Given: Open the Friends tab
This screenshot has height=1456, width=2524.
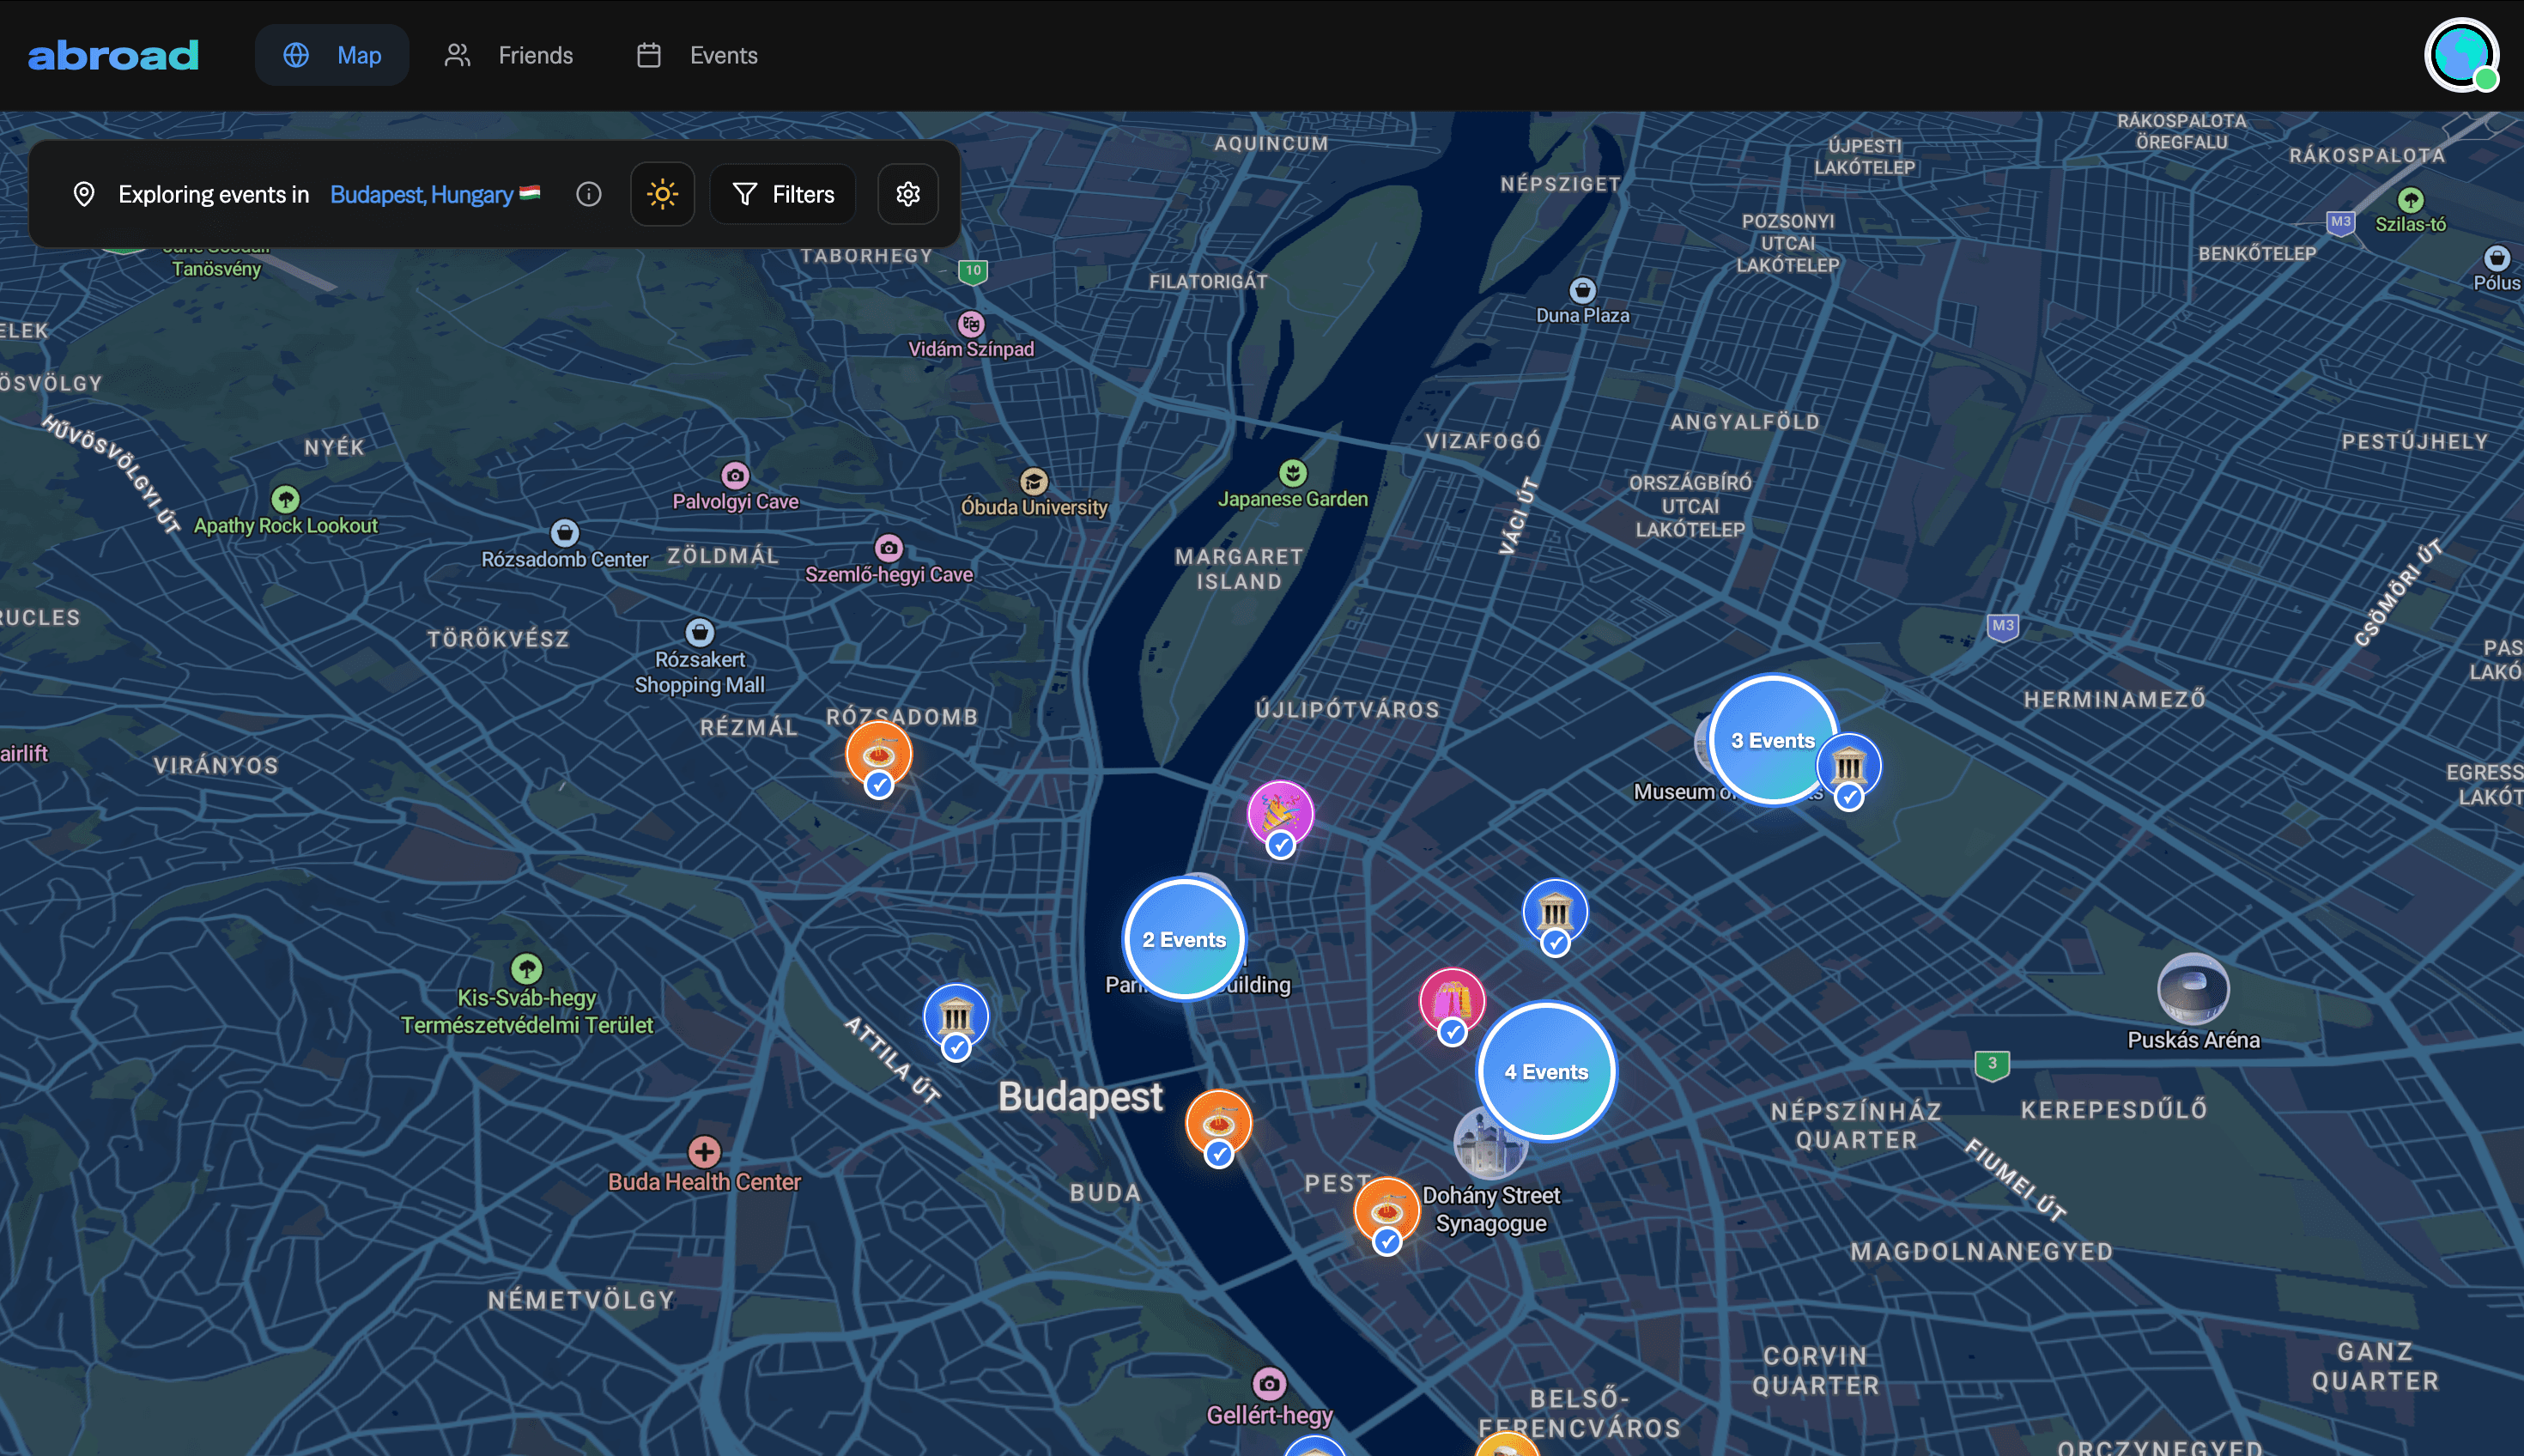Looking at the screenshot, I should point(509,55).
